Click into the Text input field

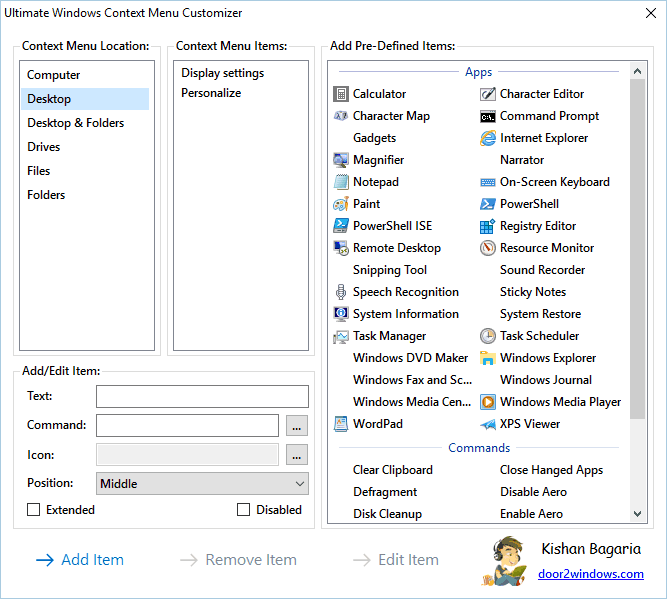[202, 396]
